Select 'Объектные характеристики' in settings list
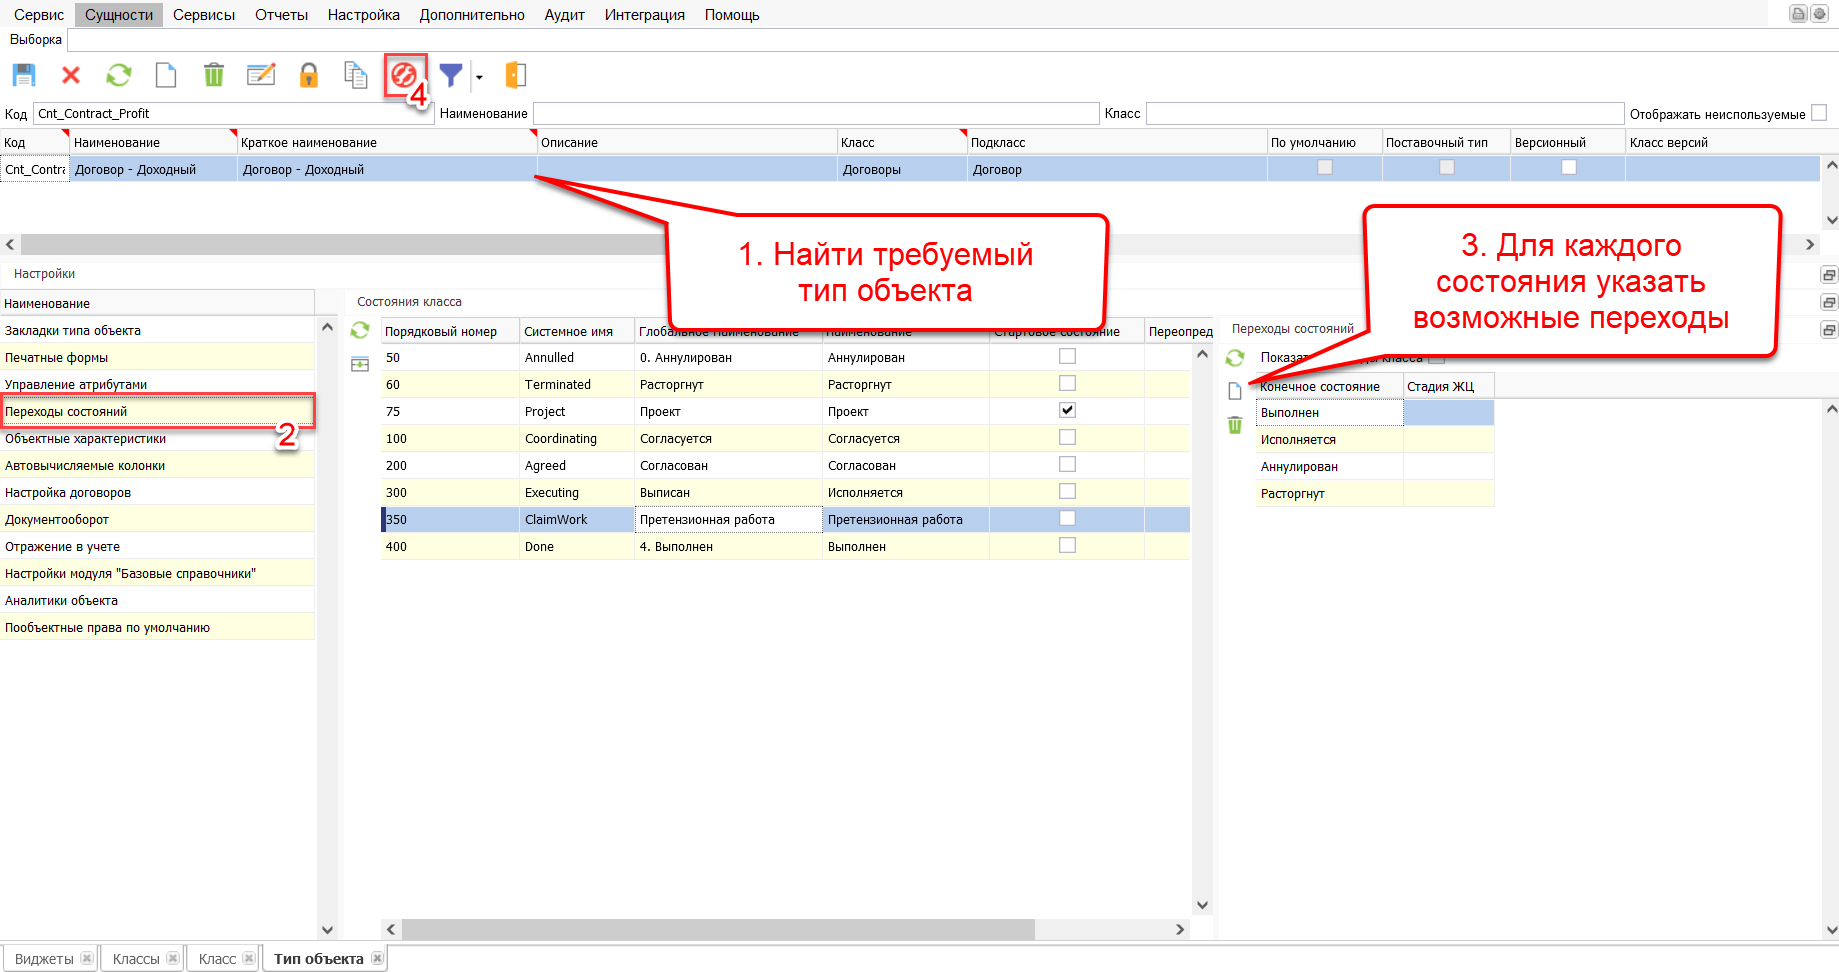The image size is (1839, 972). [86, 439]
